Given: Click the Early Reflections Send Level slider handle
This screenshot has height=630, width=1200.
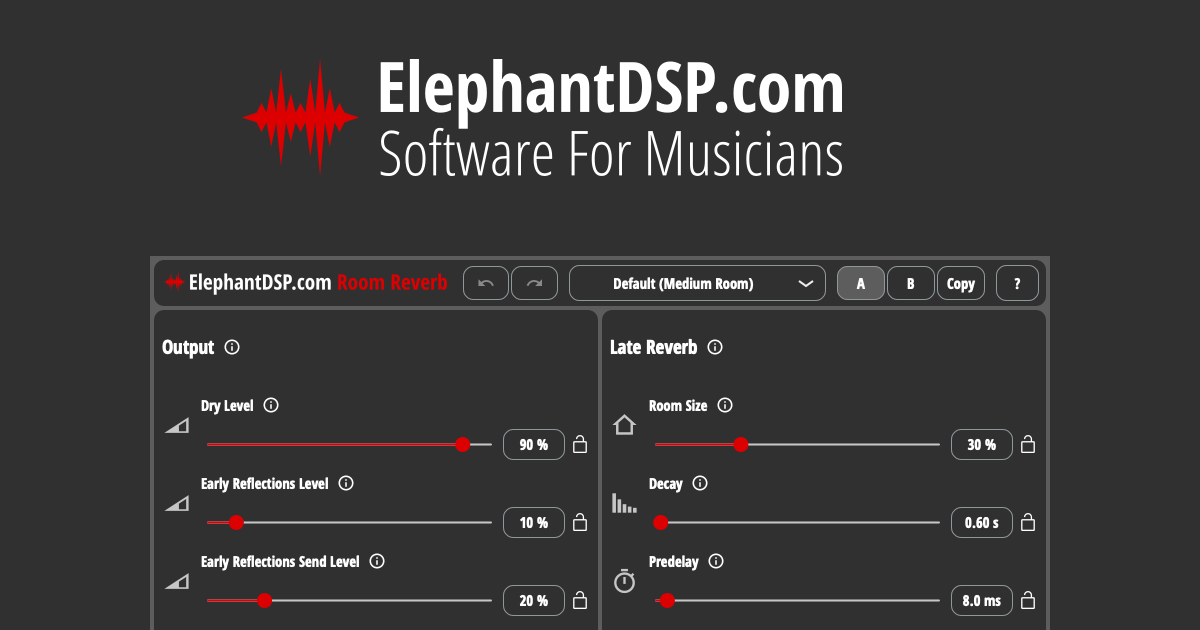Looking at the screenshot, I should click(x=264, y=600).
